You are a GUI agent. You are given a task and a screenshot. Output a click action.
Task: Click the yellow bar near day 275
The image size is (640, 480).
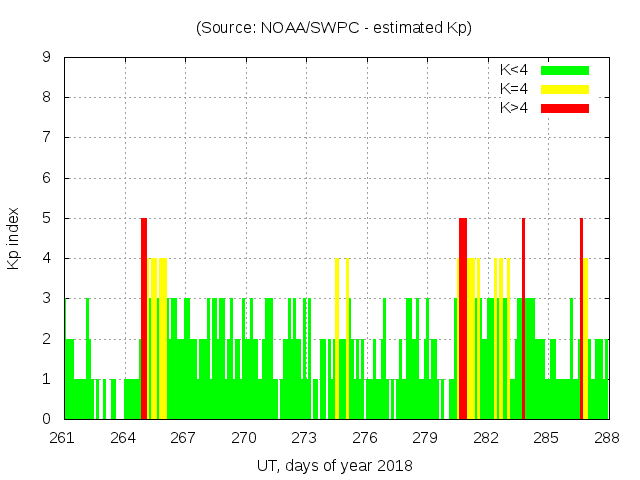(338, 338)
